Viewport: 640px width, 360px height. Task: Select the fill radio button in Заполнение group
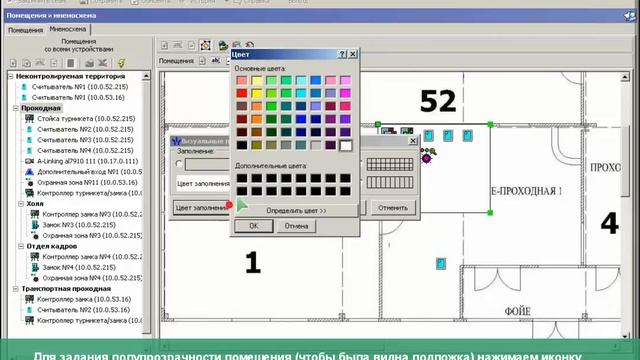pyautogui.click(x=179, y=164)
